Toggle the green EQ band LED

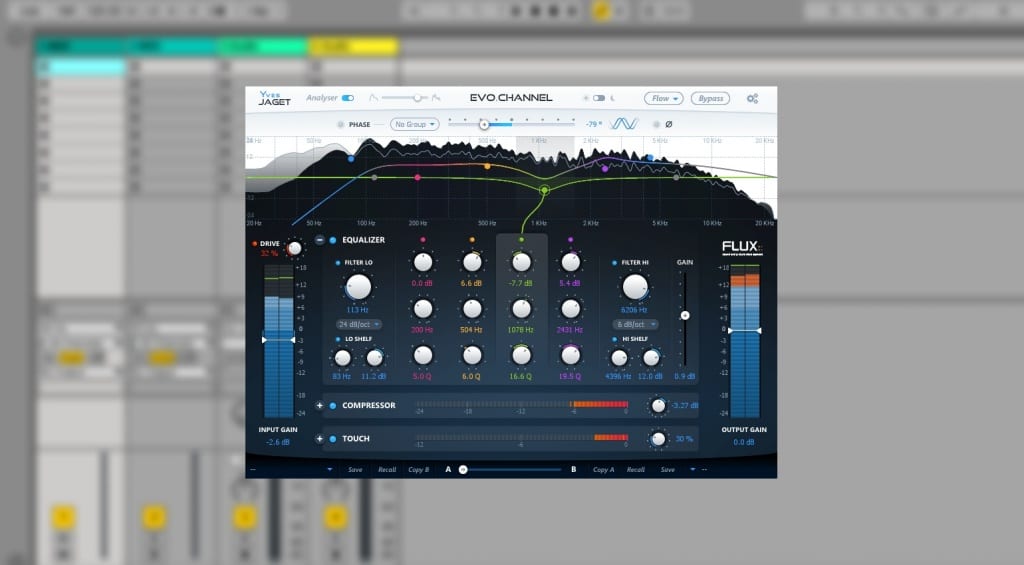(521, 240)
